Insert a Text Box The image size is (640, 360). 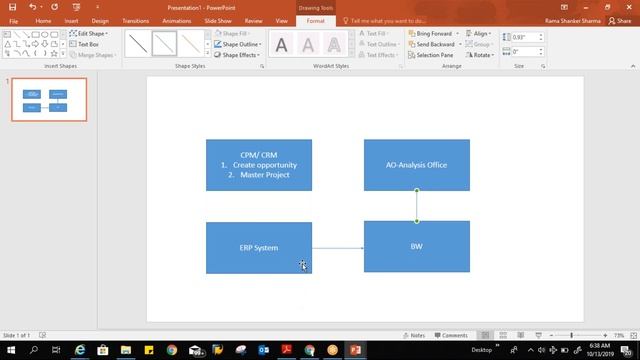(x=84, y=44)
